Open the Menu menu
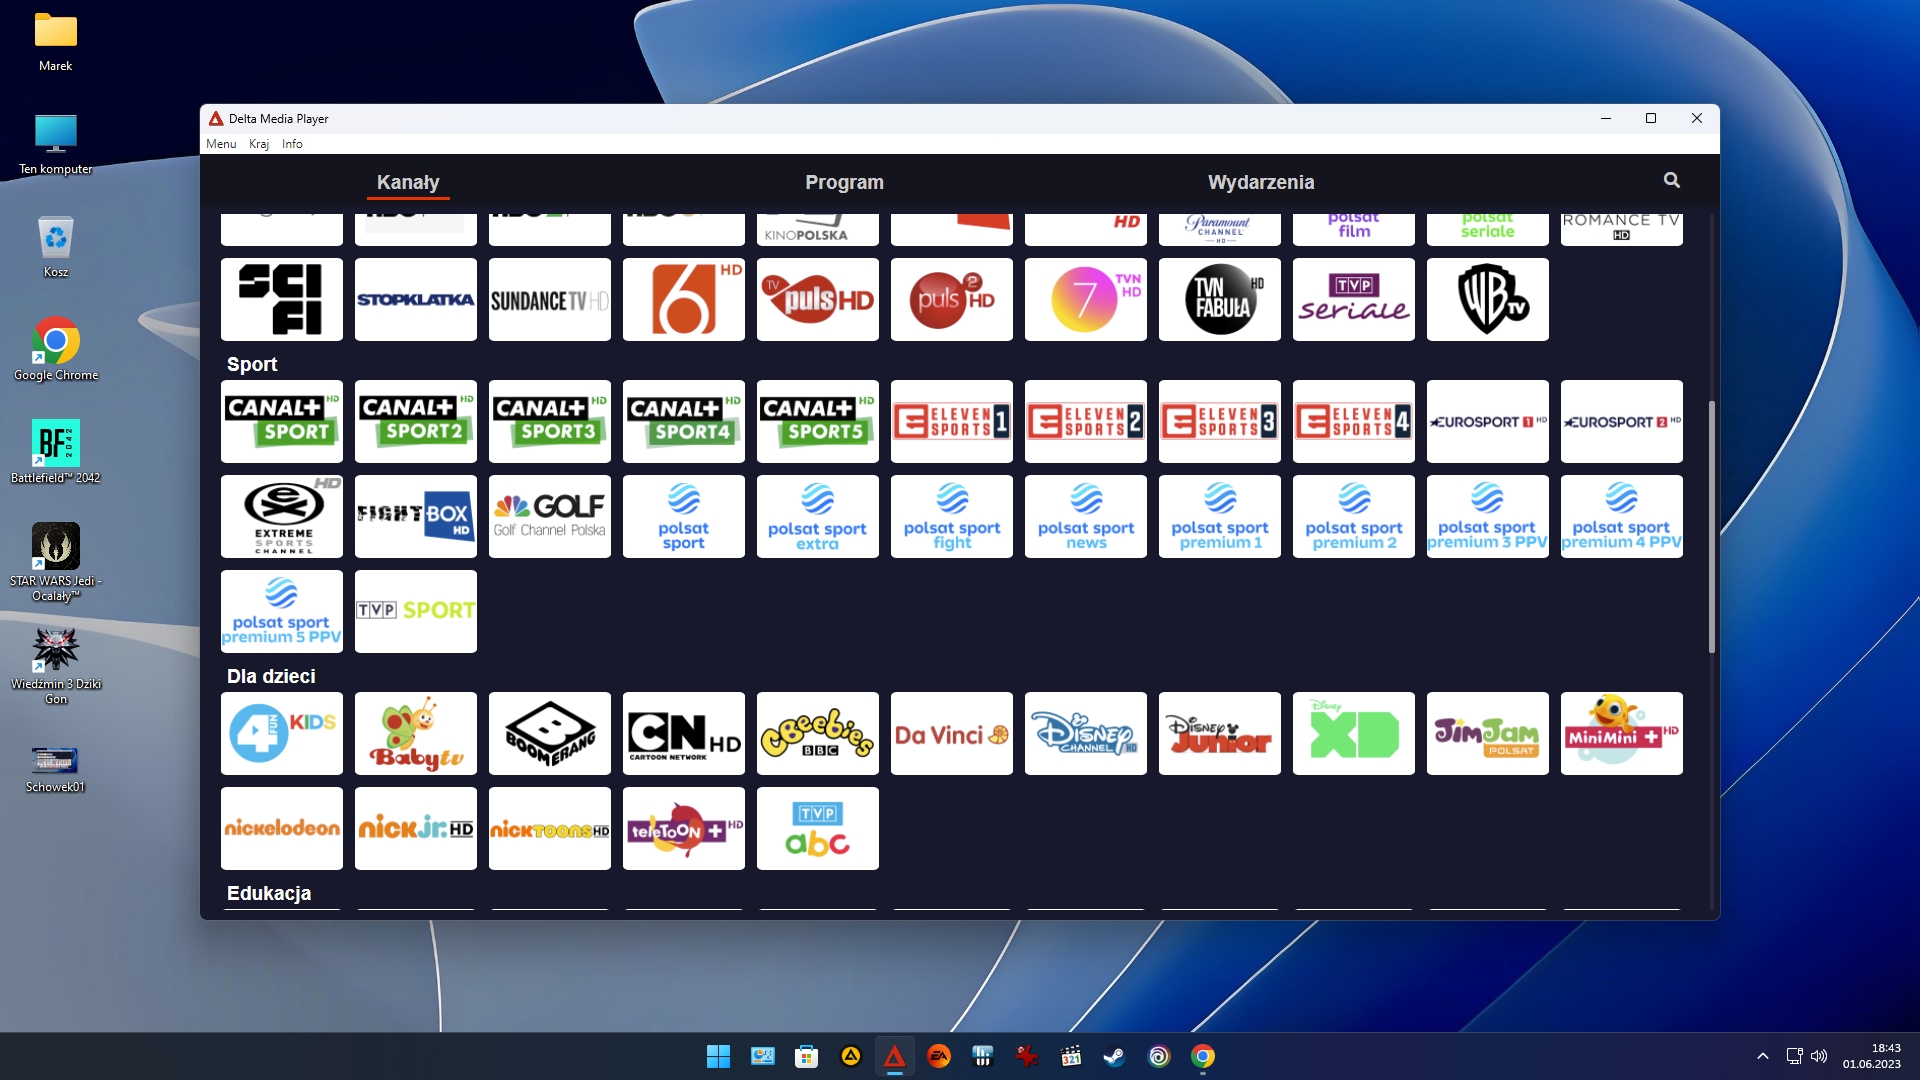Screen dimensions: 1920x1080 coord(221,144)
